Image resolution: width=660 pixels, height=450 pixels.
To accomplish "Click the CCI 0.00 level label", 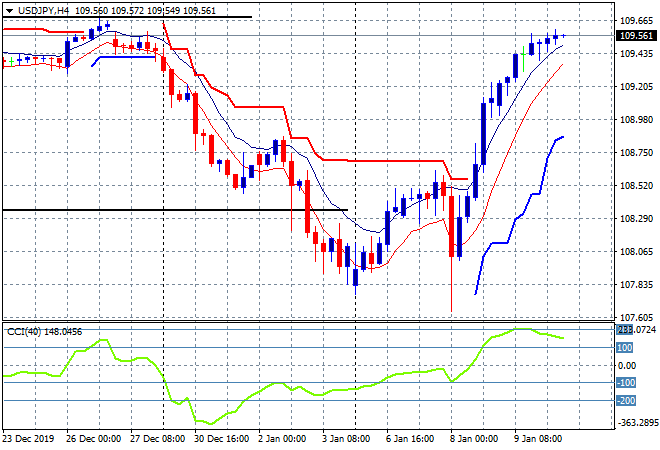I will click(628, 366).
